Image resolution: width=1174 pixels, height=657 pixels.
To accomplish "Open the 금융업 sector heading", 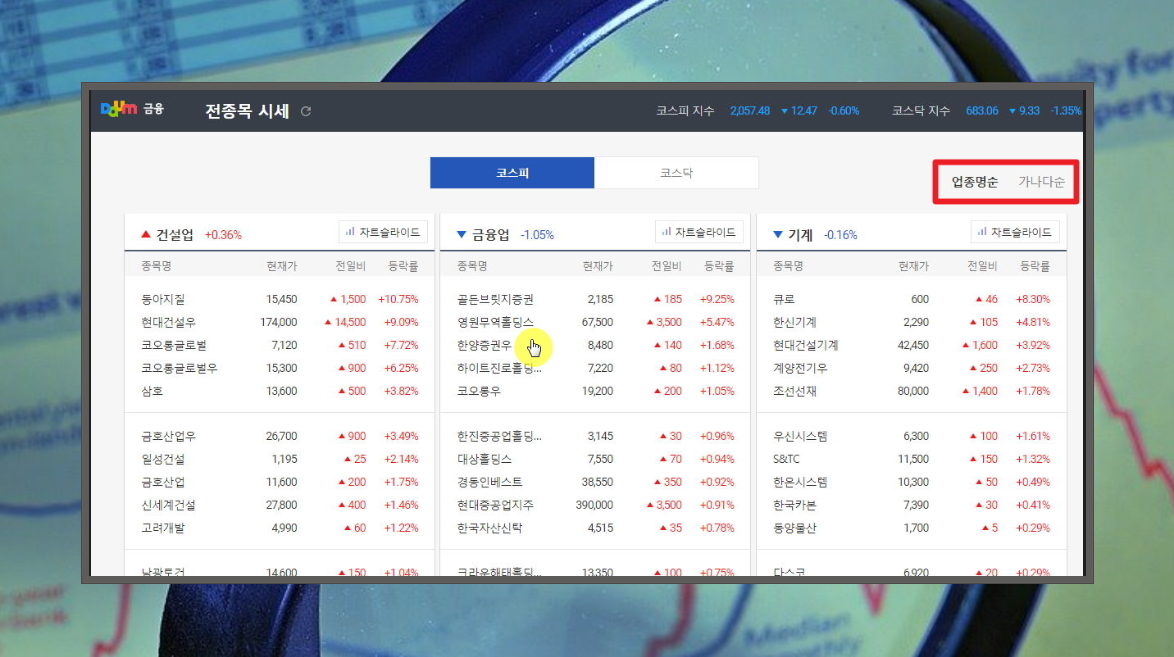I will (490, 234).
